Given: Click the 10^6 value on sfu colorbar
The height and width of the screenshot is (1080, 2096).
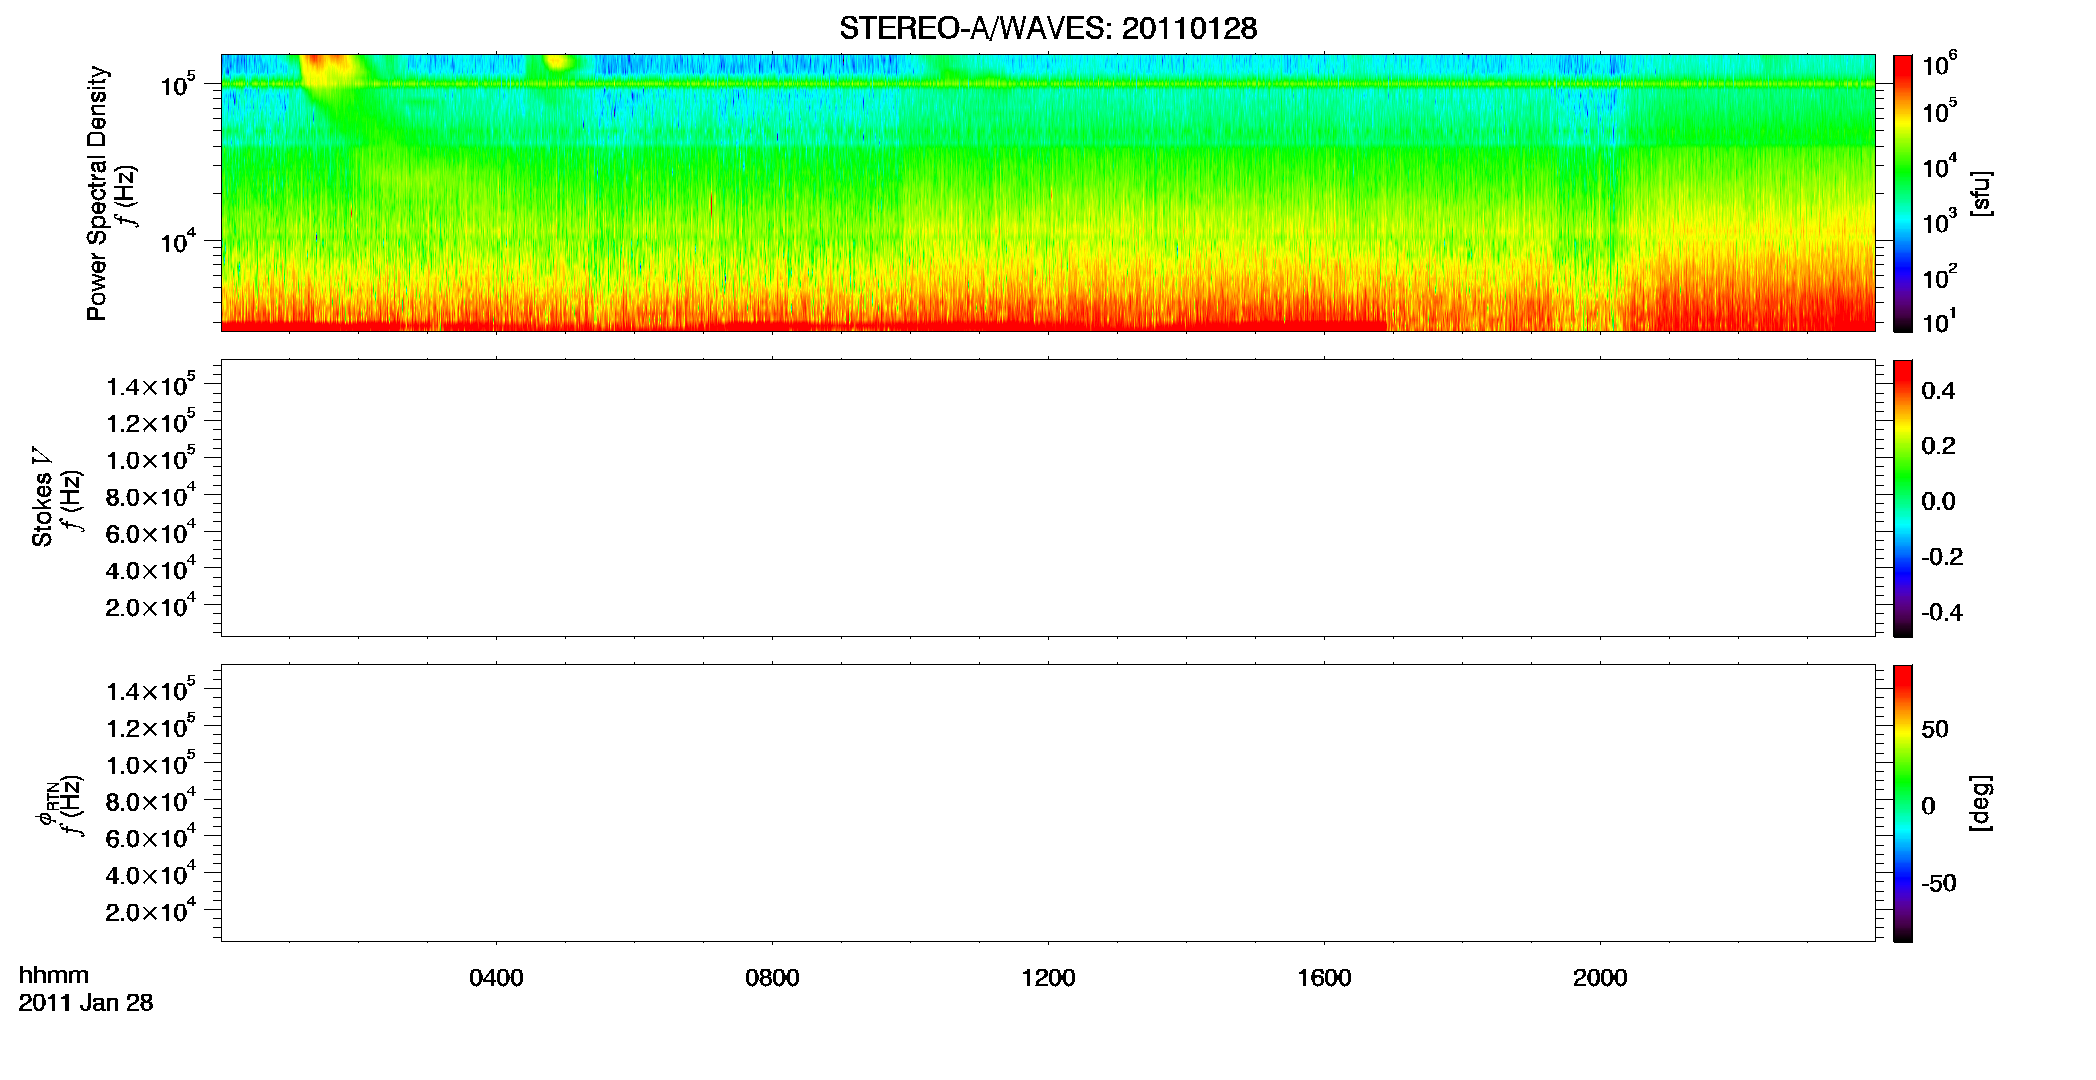Looking at the screenshot, I should (1940, 65).
